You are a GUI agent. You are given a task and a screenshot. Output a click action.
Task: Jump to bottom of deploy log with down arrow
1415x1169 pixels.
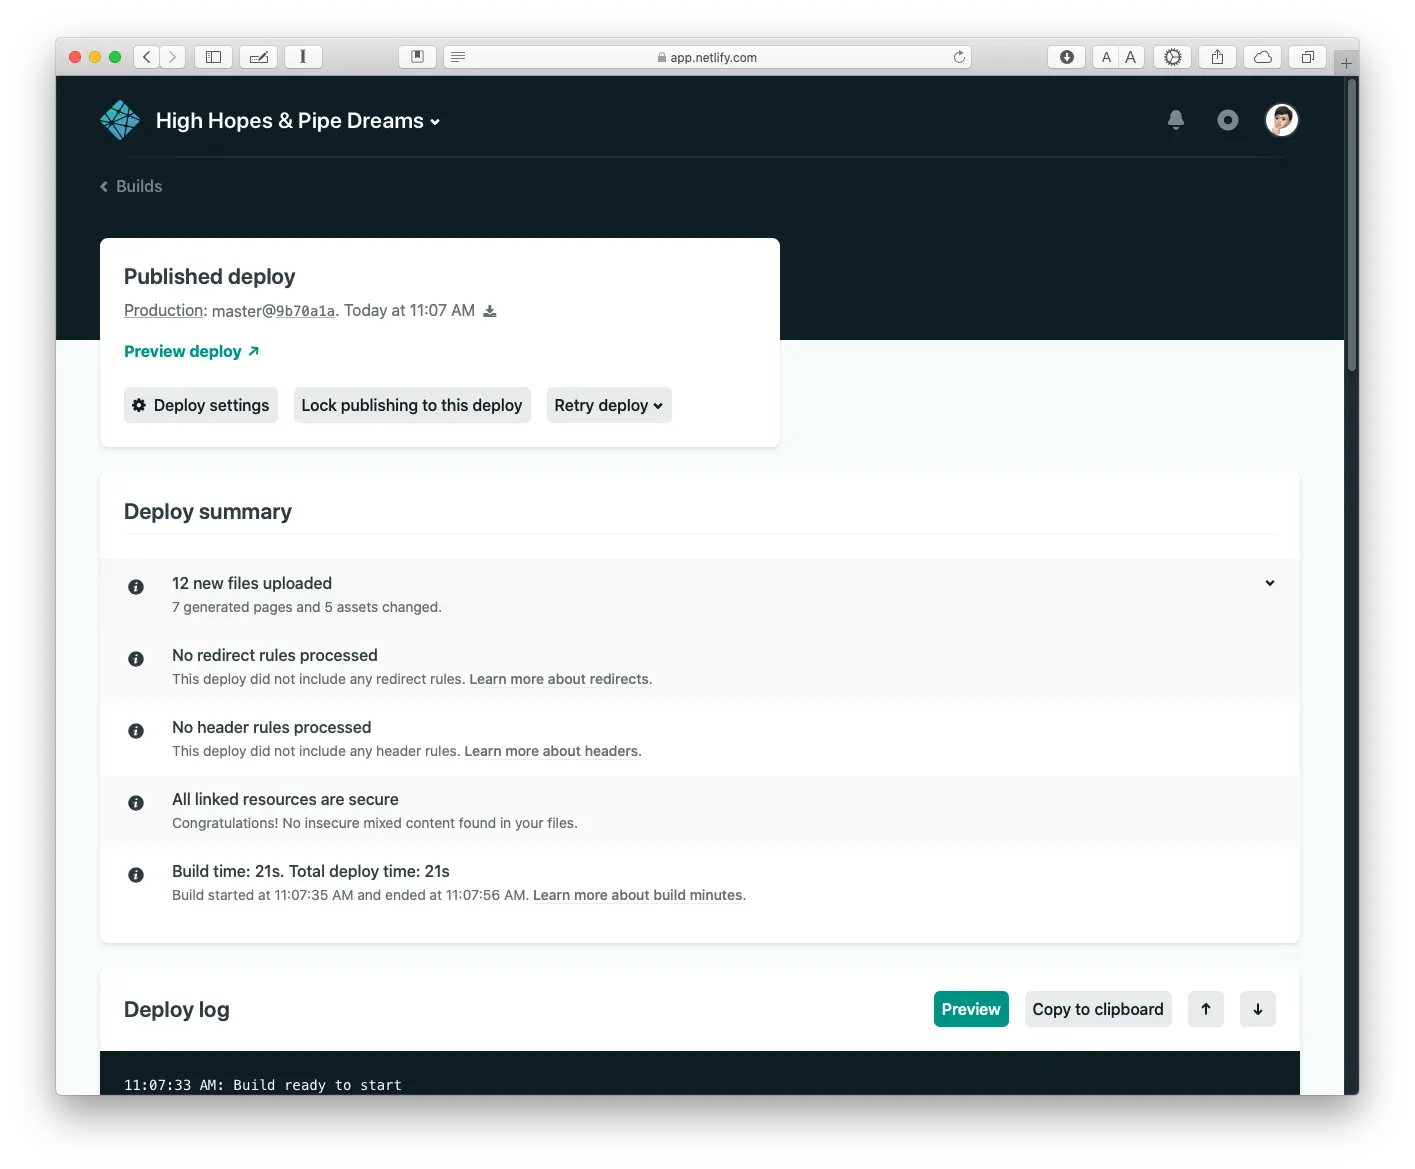1258,1009
